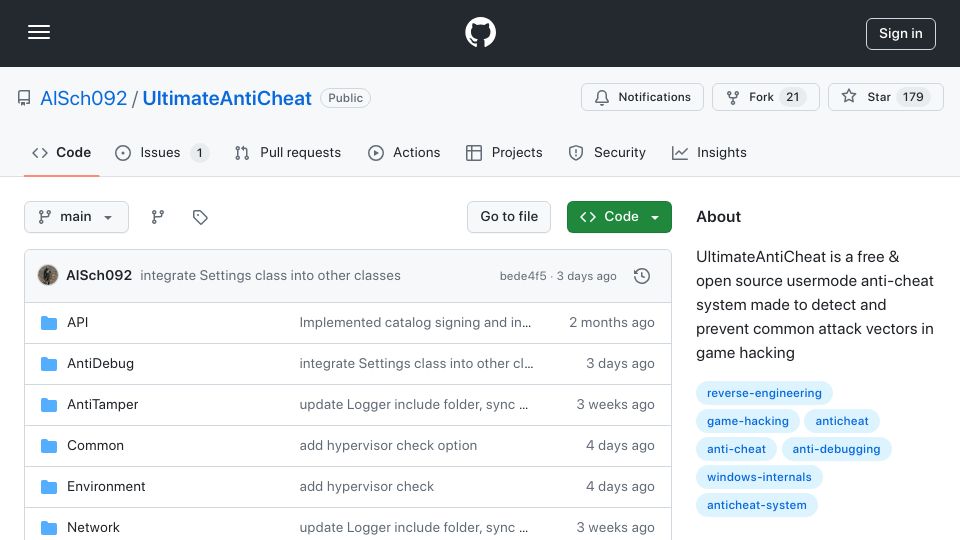Open the API folder
This screenshot has height=540, width=960.
tap(78, 323)
